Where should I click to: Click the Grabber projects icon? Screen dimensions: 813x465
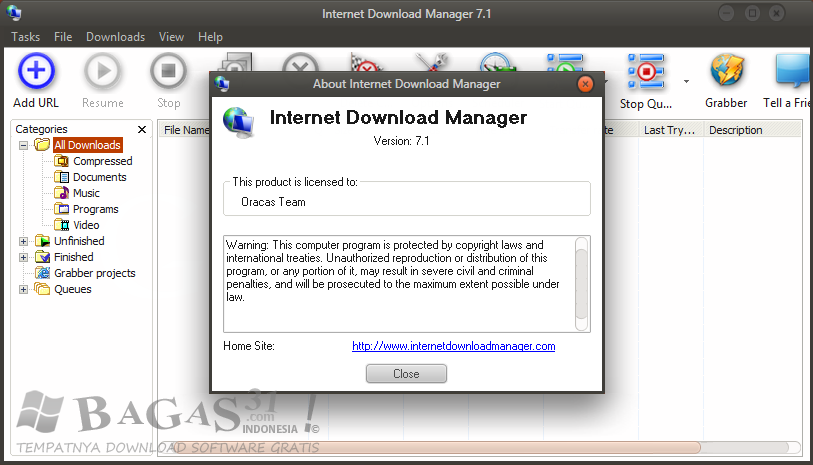pos(43,273)
